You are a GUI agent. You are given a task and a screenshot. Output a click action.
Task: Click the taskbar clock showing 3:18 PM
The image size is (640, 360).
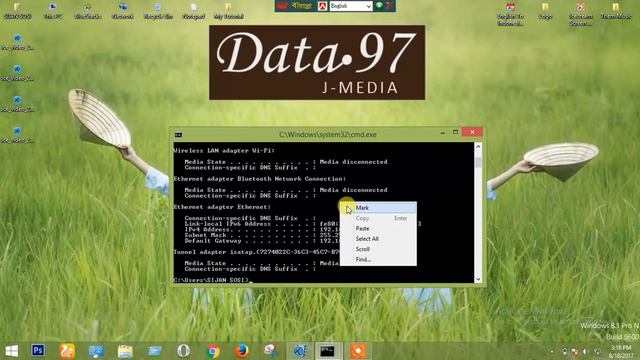pyautogui.click(x=621, y=351)
